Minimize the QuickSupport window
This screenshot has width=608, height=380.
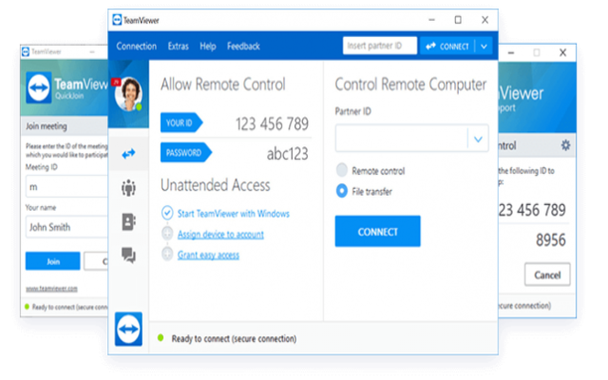[x=511, y=53]
